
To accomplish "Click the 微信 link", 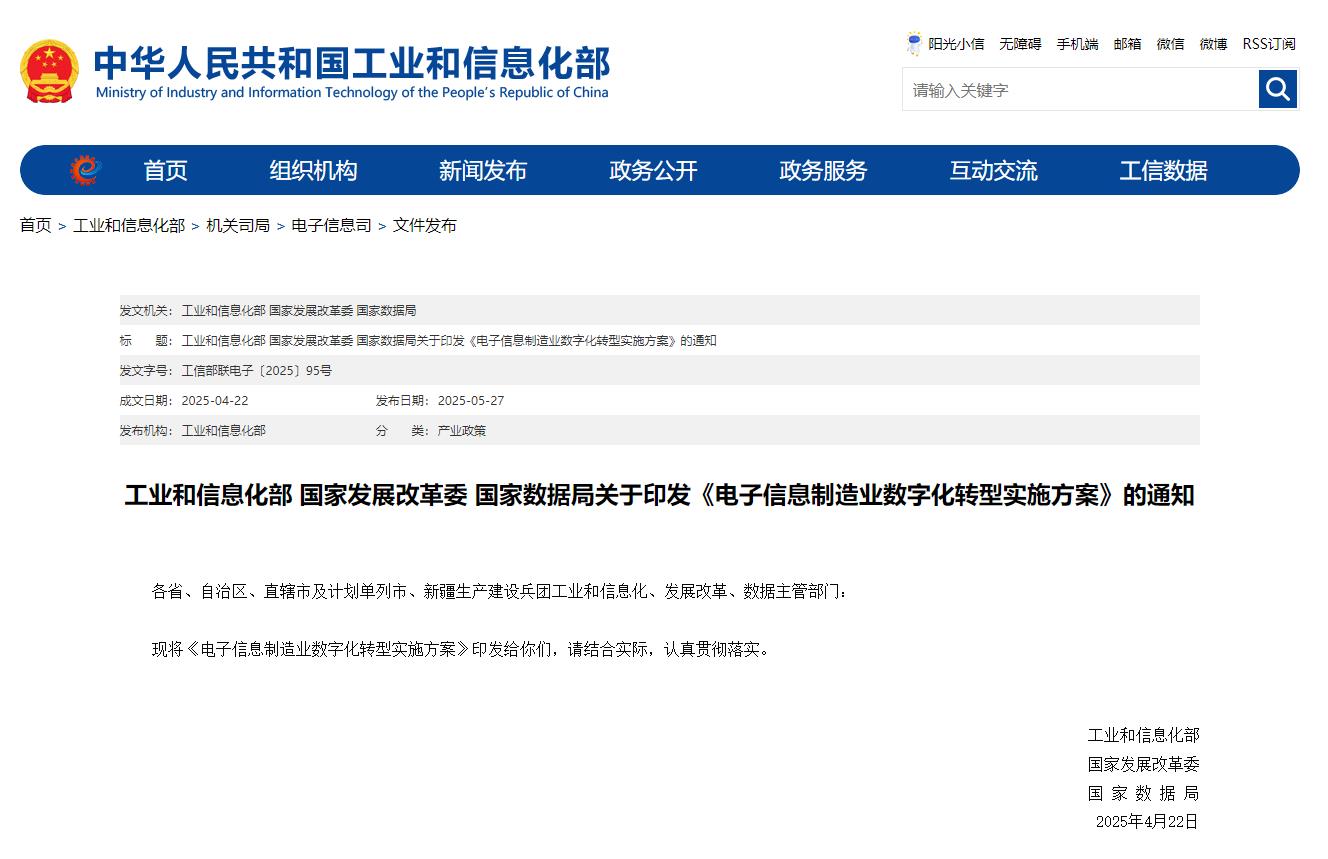I will tap(1170, 44).
